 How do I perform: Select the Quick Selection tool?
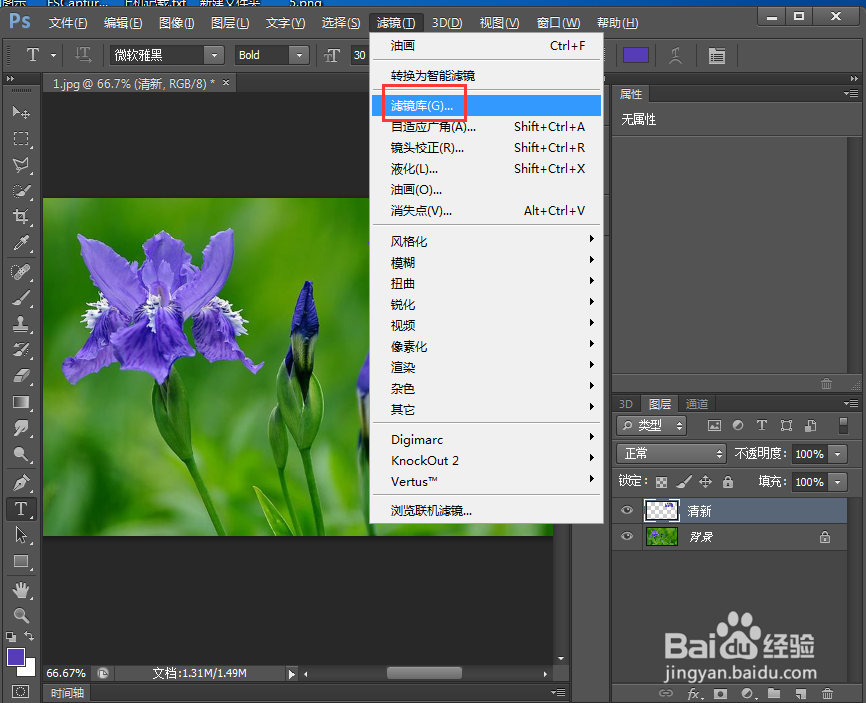(21, 191)
